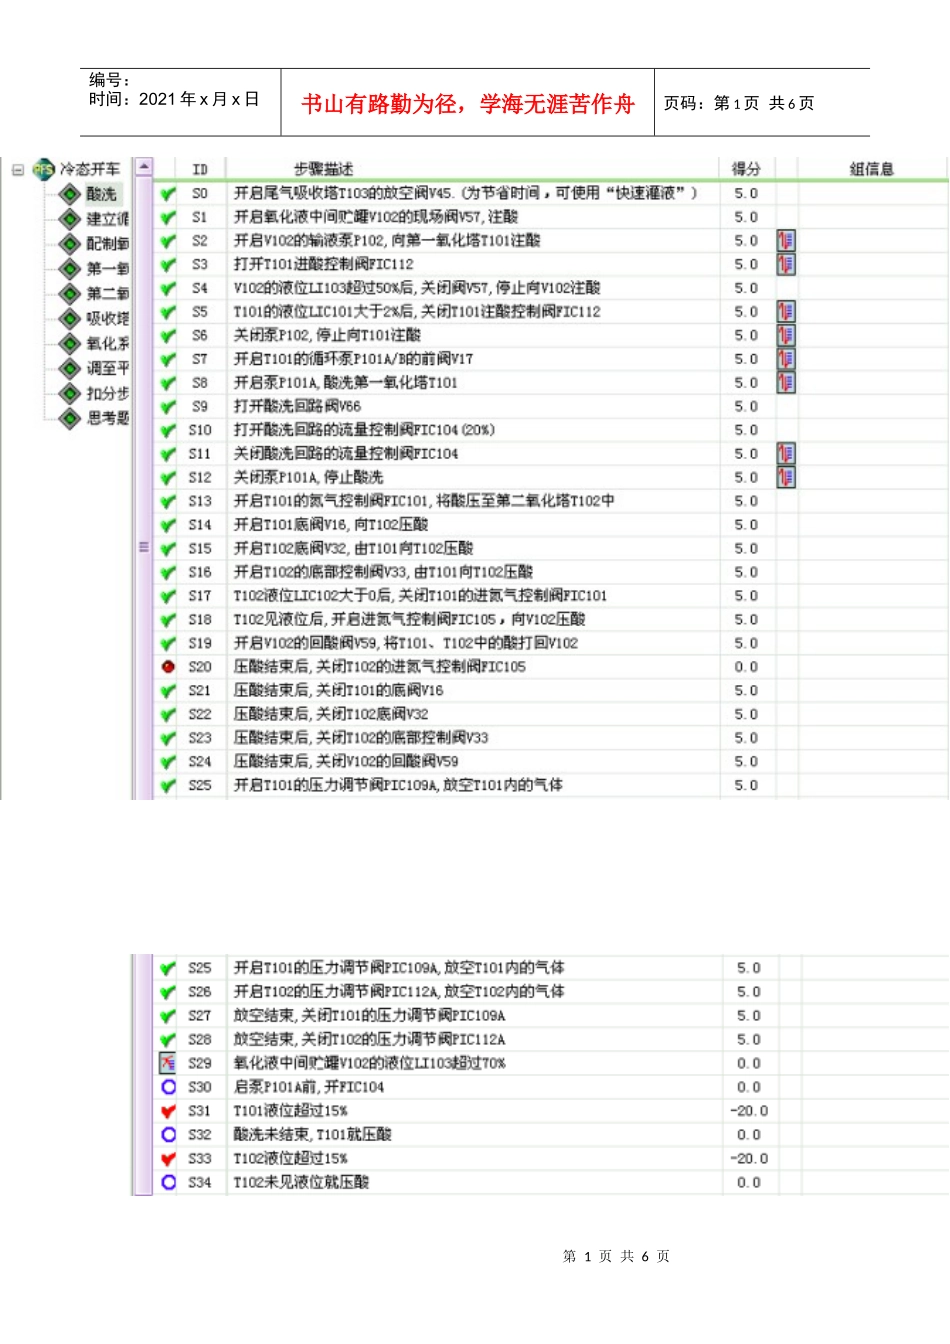Viewport: 950px width, 1344px height.
Task: Click the ID column header
Action: 200,169
